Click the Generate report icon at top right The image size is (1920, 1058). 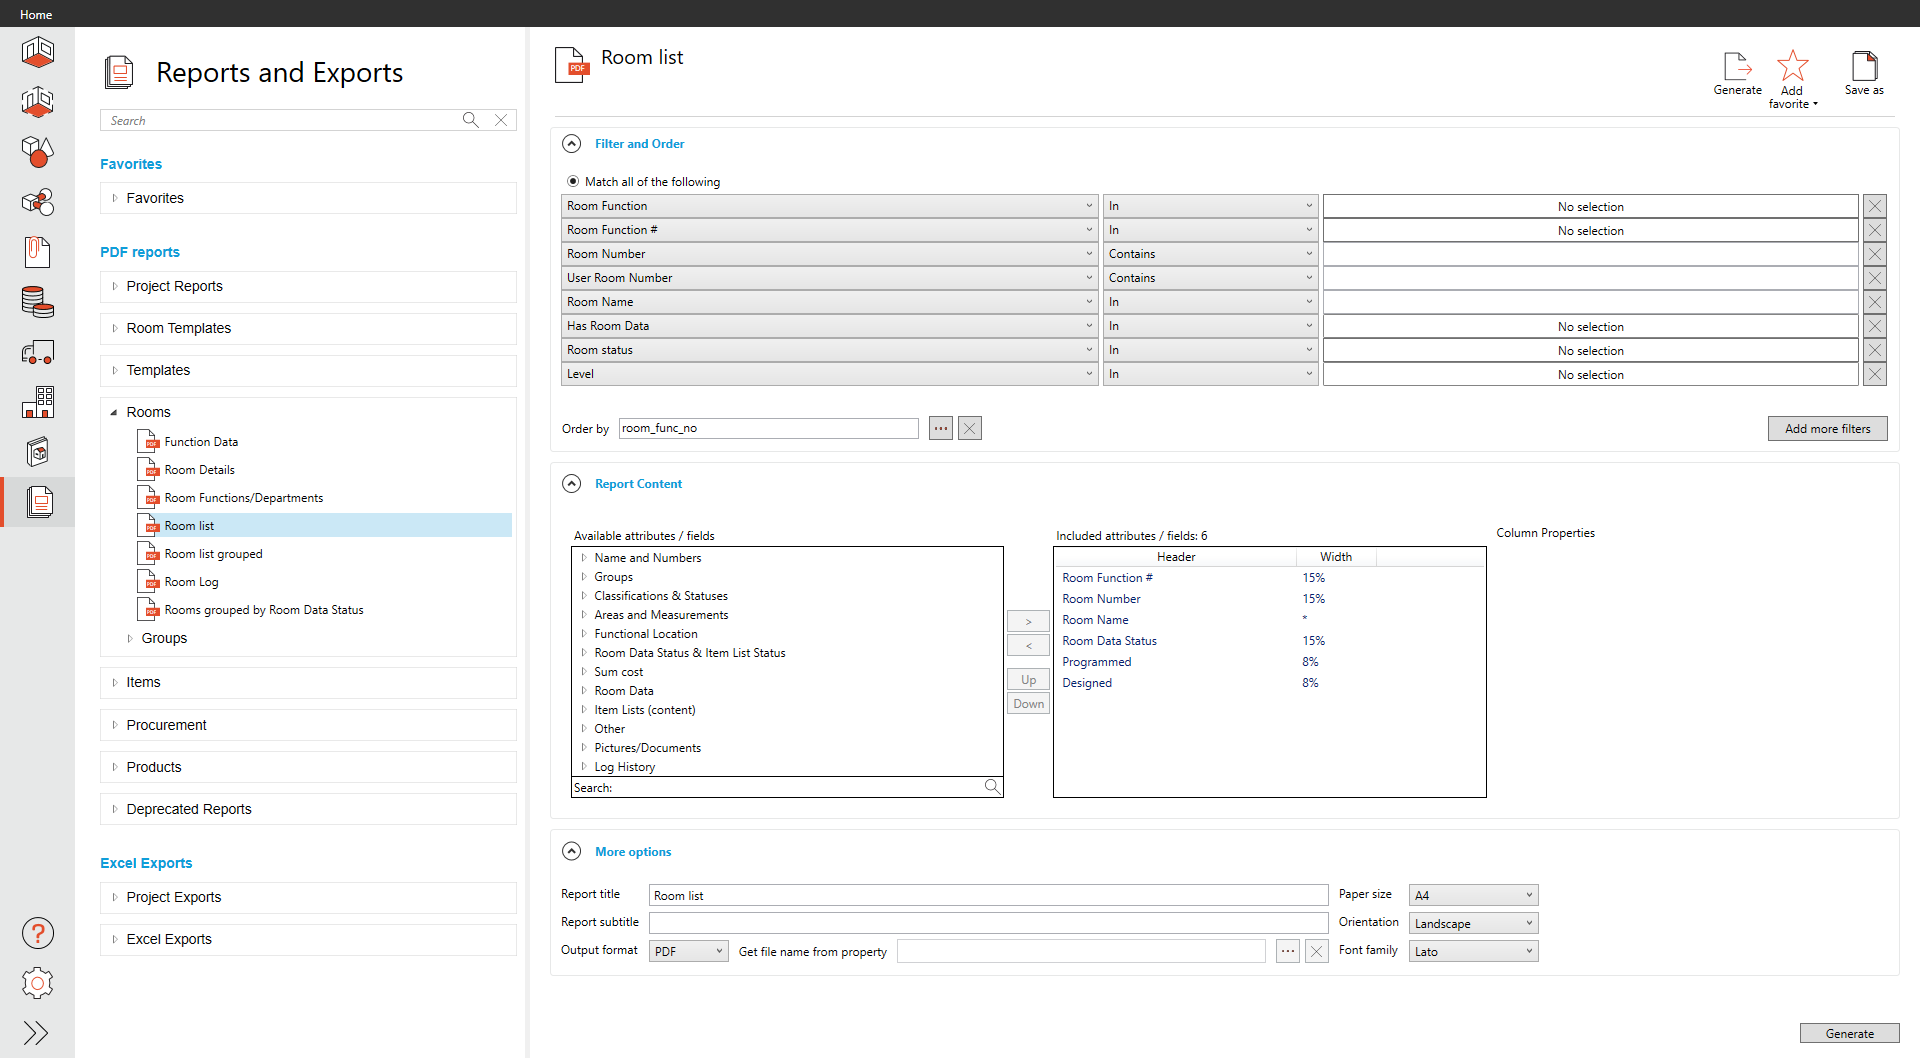(1737, 67)
